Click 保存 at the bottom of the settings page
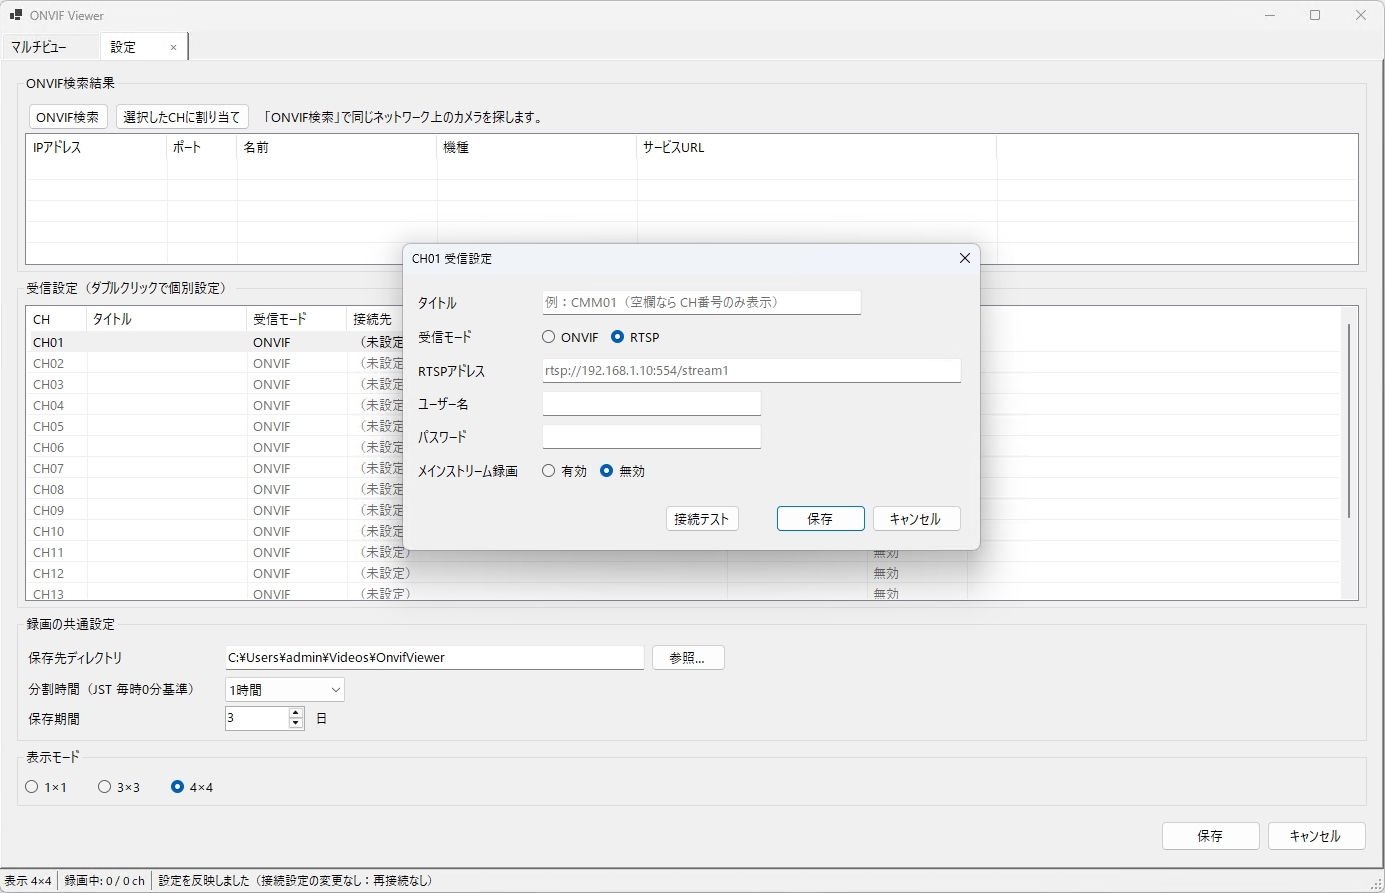1385x893 pixels. click(x=1210, y=836)
